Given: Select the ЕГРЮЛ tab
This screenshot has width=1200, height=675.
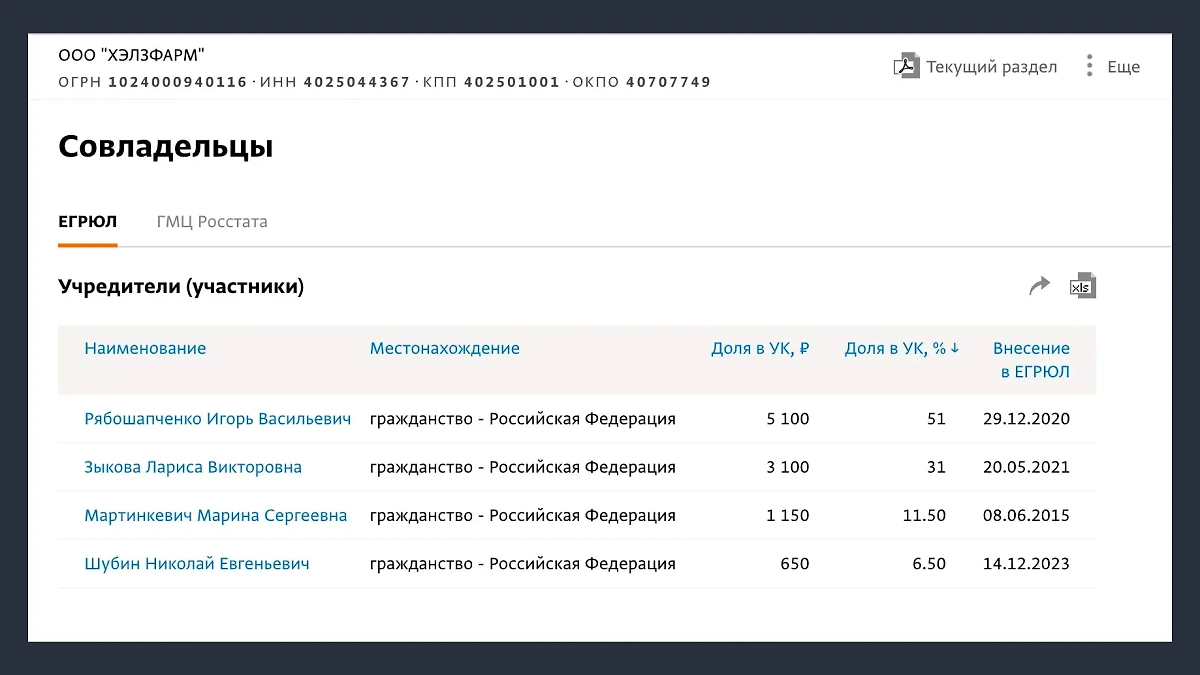Looking at the screenshot, I should (87, 222).
